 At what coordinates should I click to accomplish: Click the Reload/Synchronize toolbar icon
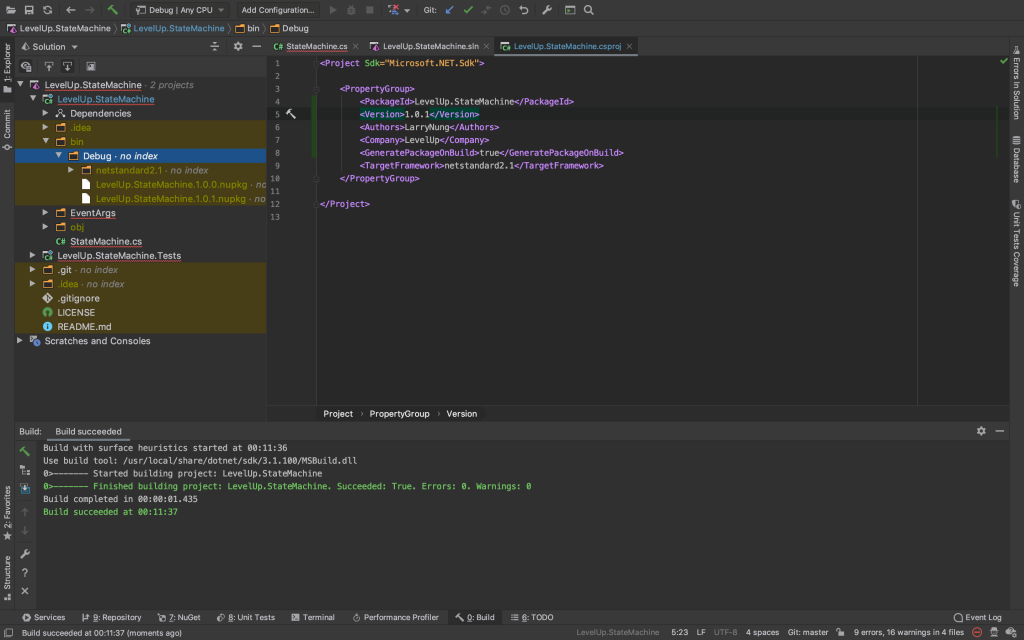coord(48,10)
